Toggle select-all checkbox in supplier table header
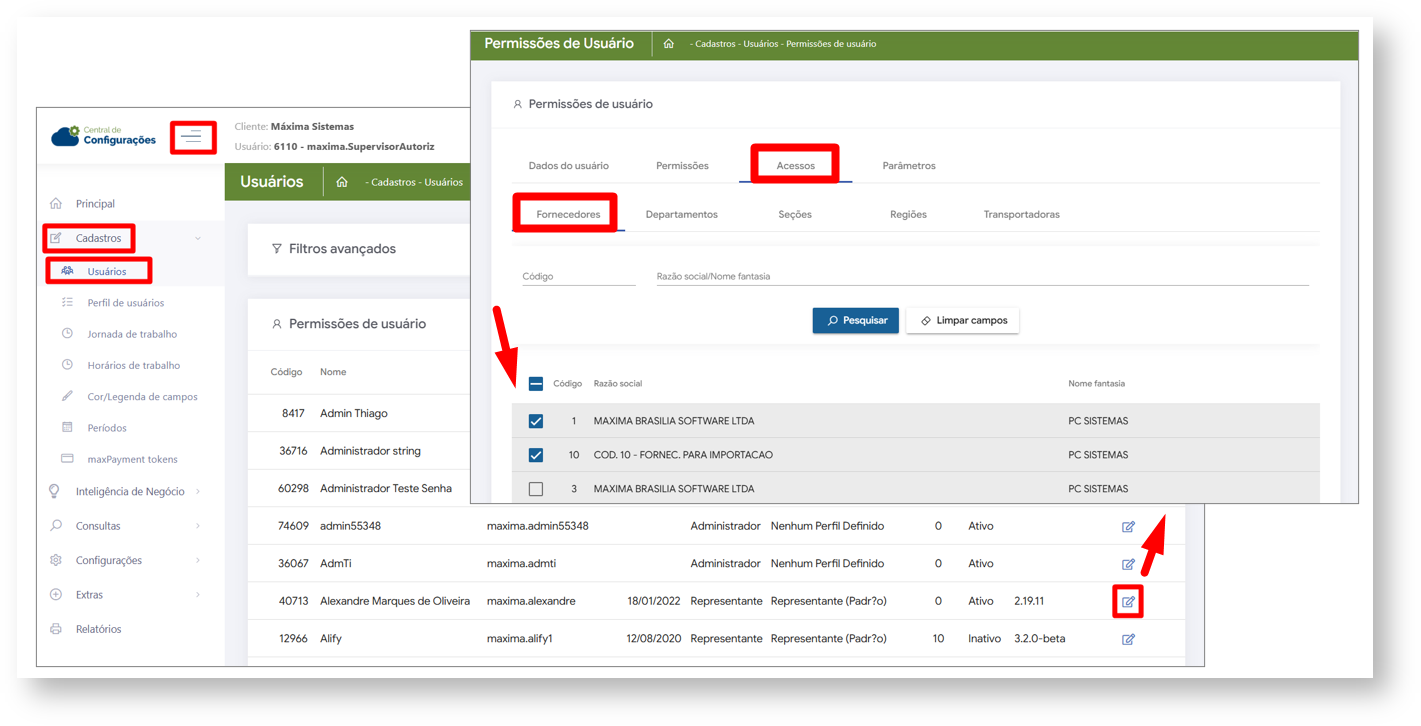The width and height of the screenshot is (1421, 726). point(536,384)
